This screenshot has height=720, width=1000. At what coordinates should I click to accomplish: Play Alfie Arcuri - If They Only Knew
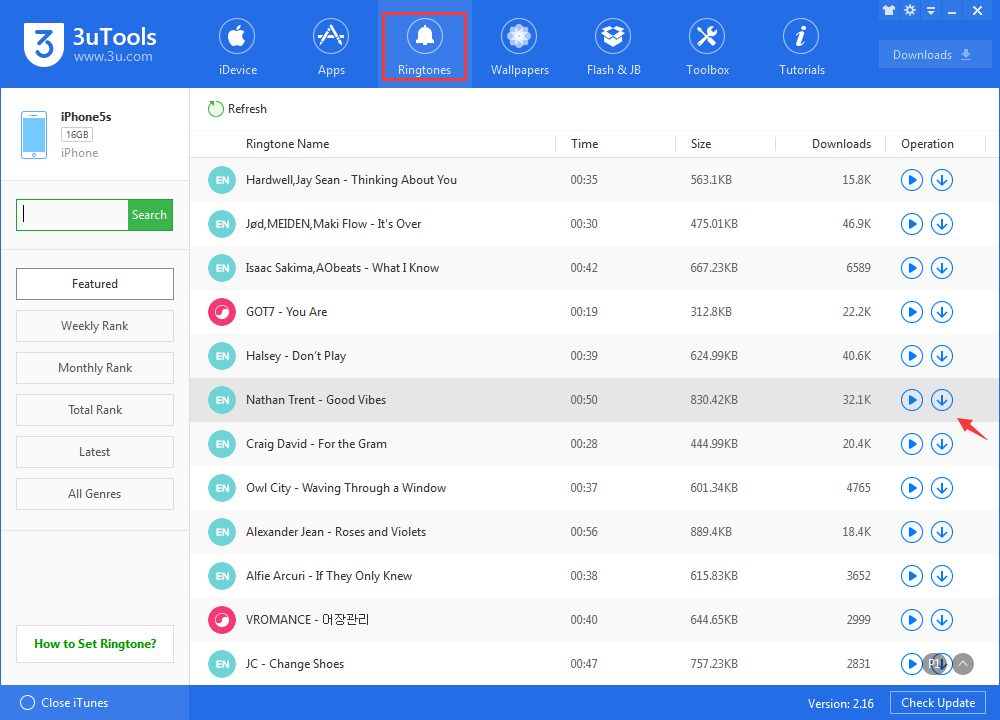click(x=912, y=576)
